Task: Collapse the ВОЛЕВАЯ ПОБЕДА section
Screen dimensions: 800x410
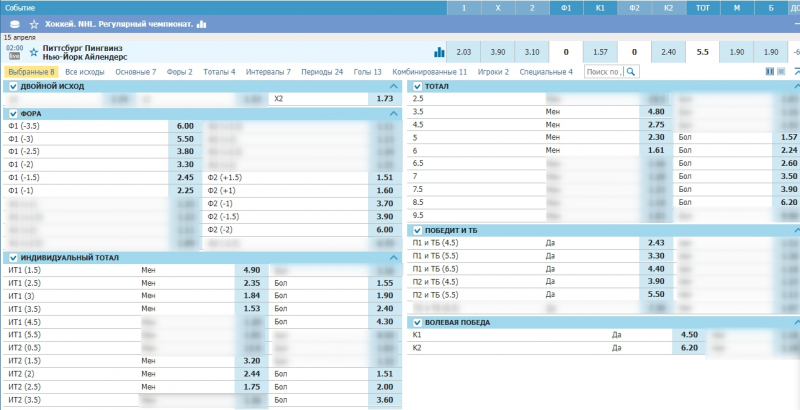Action: (797, 322)
